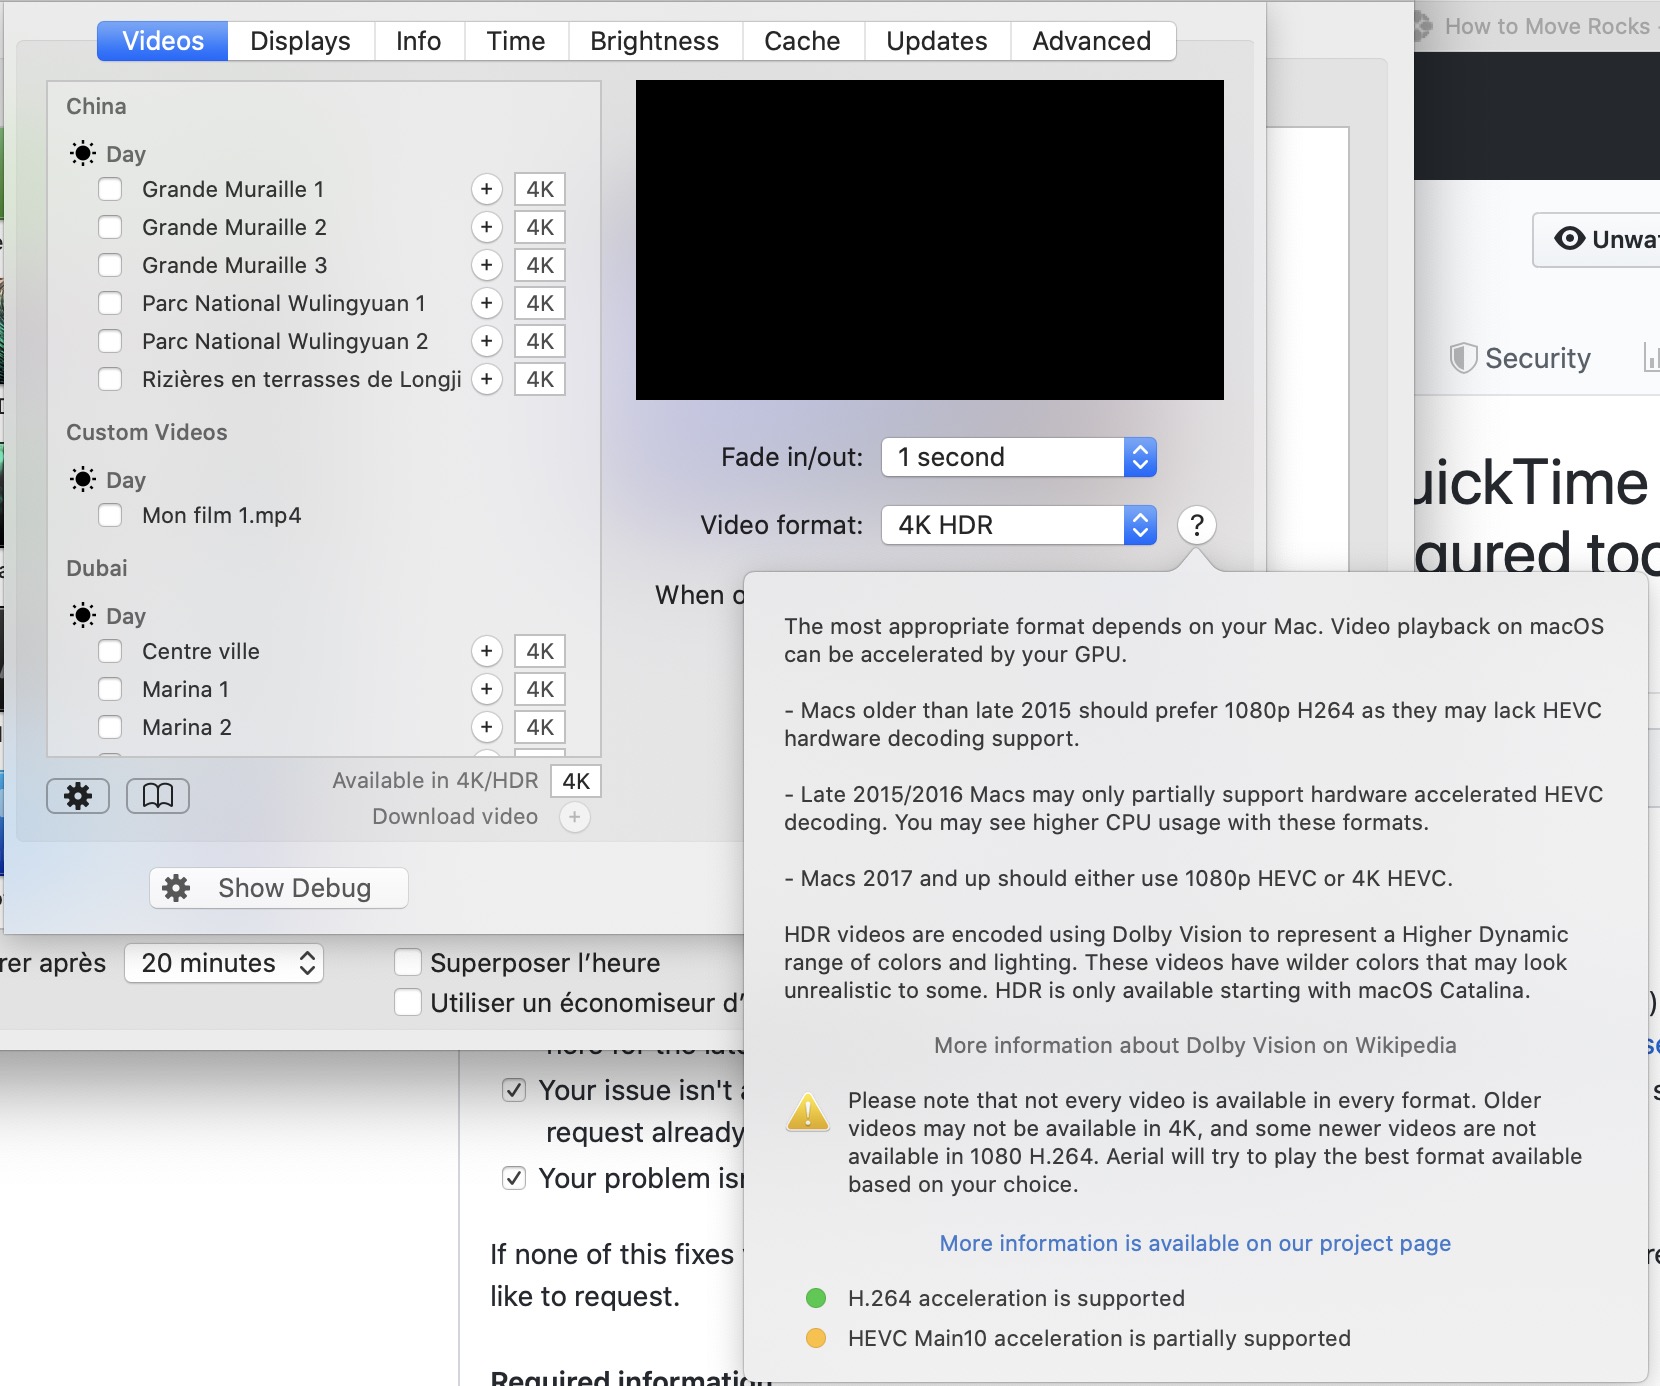Image resolution: width=1660 pixels, height=1386 pixels.
Task: Click plus icon for Marina 1
Action: coord(487,689)
